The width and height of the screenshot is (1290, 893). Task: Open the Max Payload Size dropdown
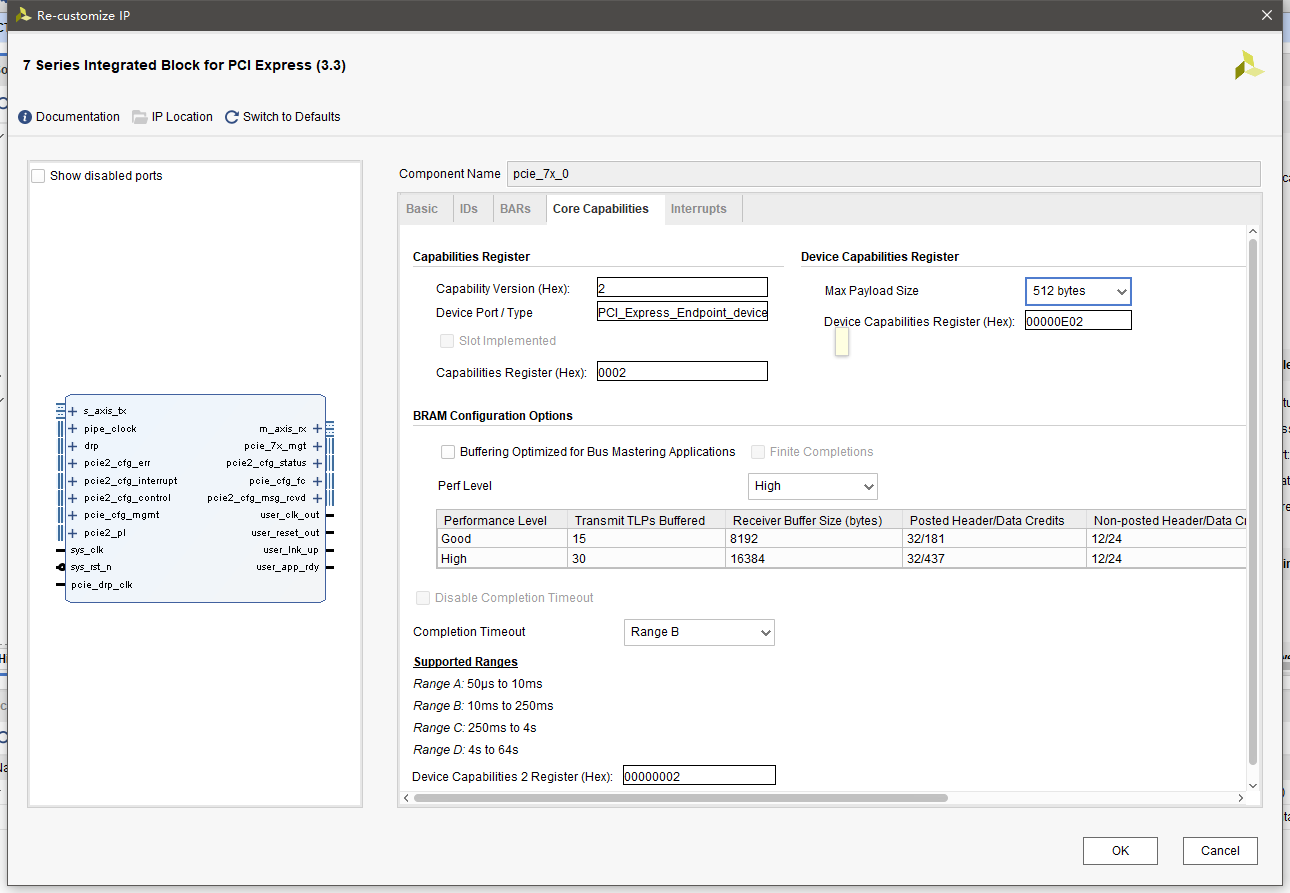[1078, 291]
